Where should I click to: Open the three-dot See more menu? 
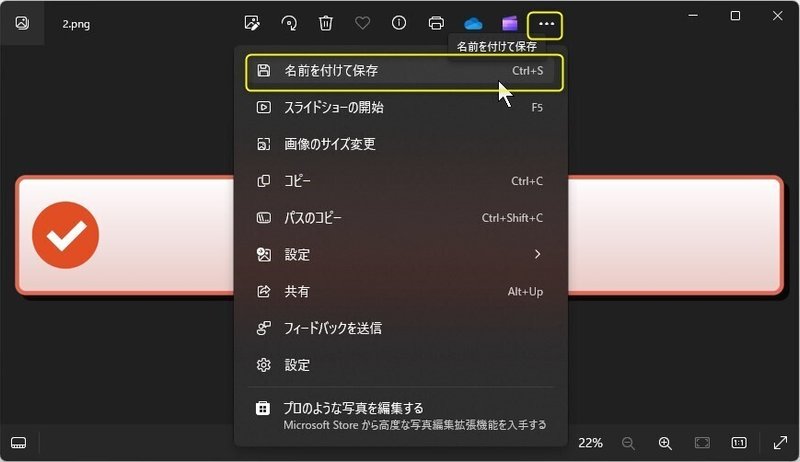[x=546, y=24]
